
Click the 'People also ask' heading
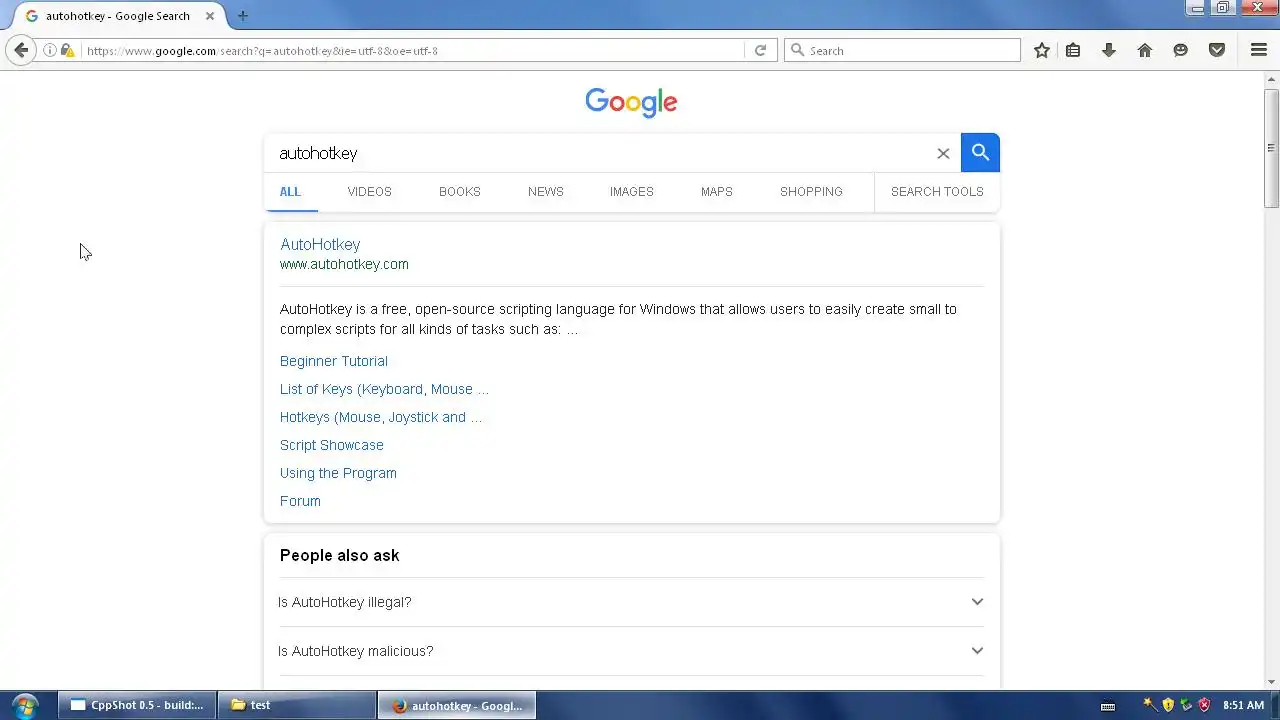(339, 555)
